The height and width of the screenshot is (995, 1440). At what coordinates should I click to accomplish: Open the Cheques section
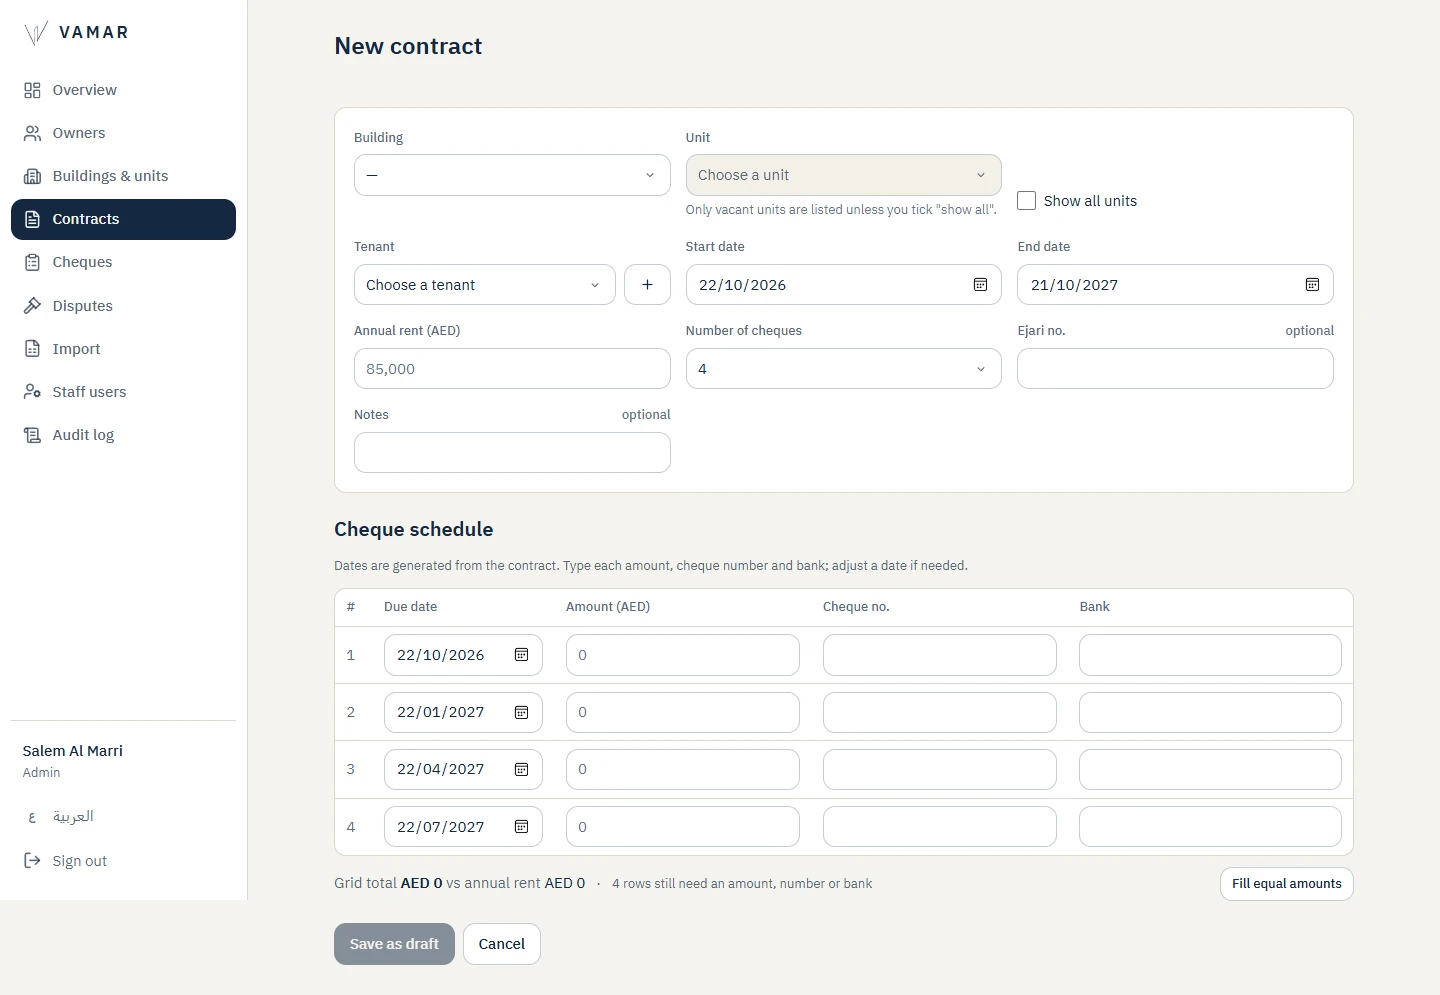tap(123, 262)
